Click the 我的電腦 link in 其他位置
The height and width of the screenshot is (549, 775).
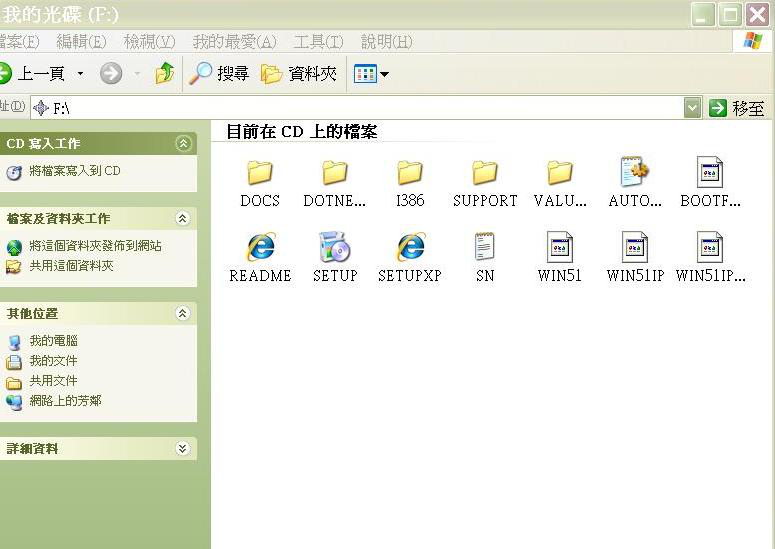click(53, 341)
